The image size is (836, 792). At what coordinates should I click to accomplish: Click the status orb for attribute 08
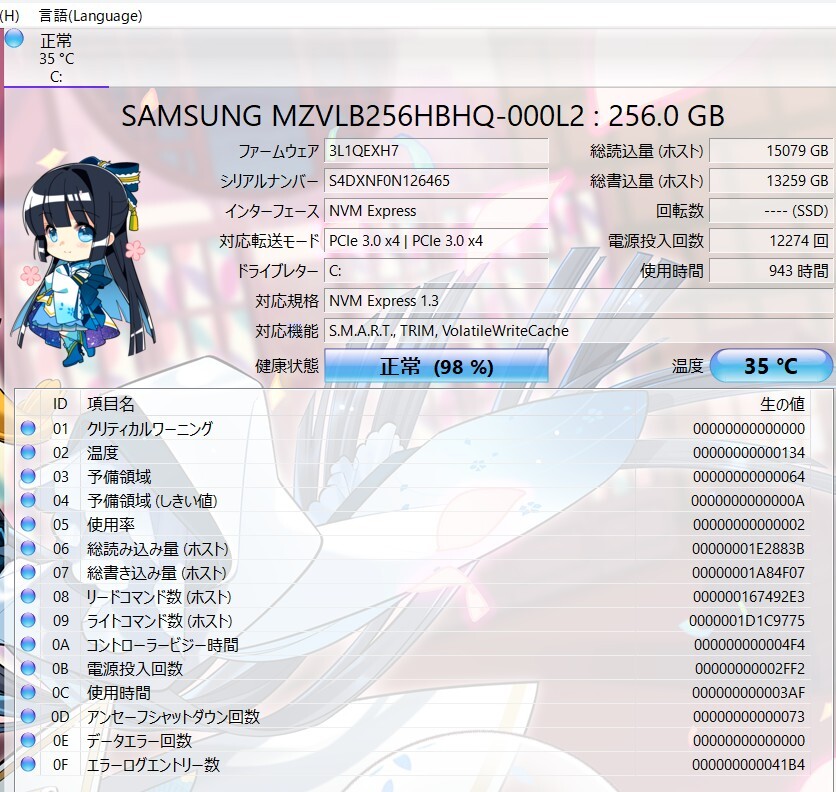tap(28, 596)
